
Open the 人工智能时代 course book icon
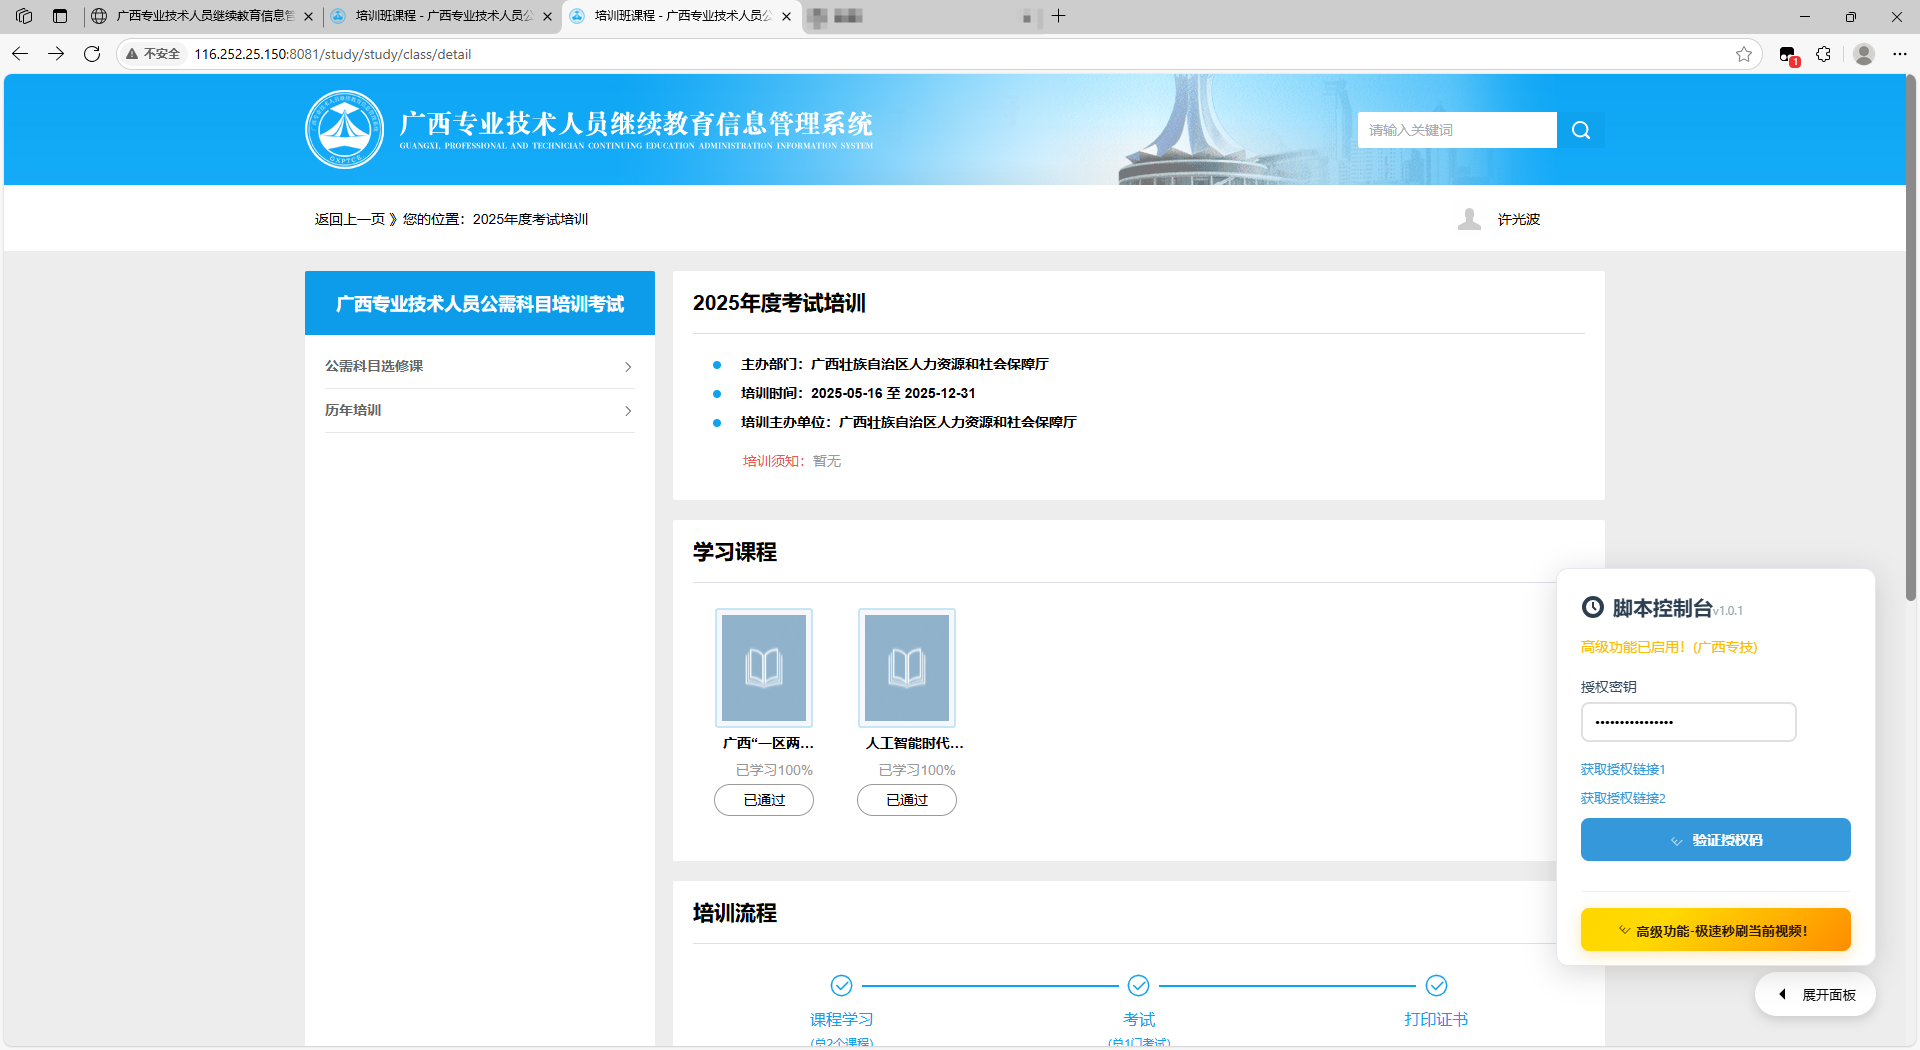pyautogui.click(x=907, y=667)
